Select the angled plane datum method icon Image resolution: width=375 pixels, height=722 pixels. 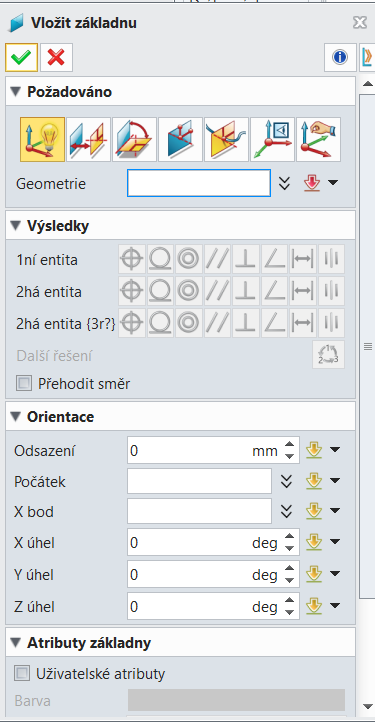point(135,140)
